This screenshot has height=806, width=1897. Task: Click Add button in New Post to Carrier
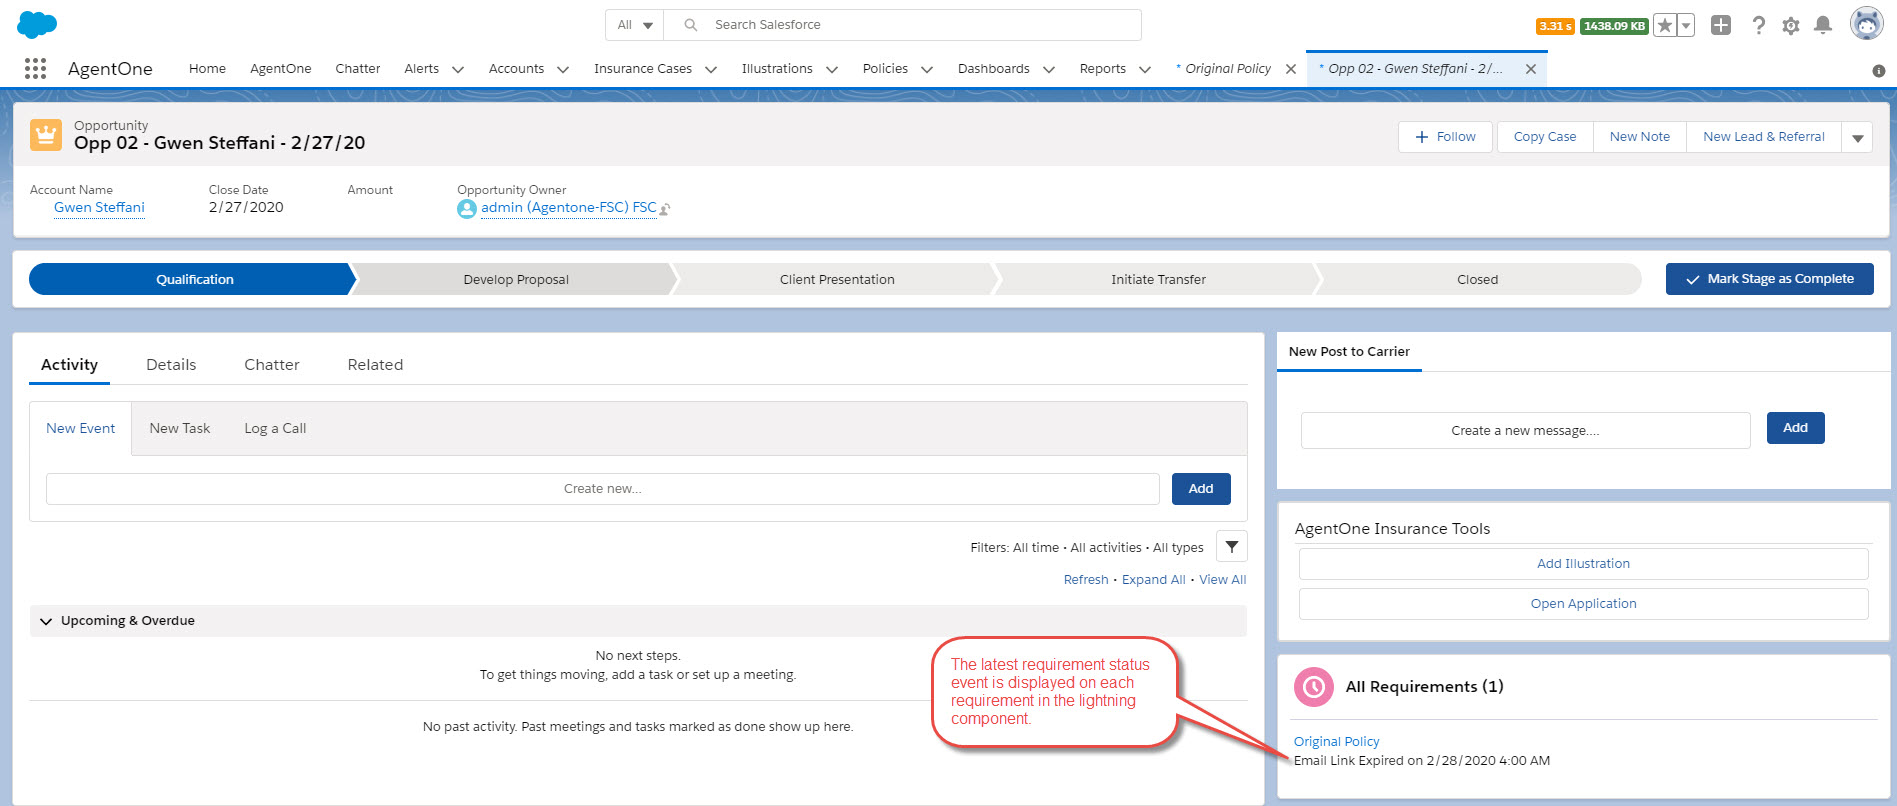(1795, 428)
